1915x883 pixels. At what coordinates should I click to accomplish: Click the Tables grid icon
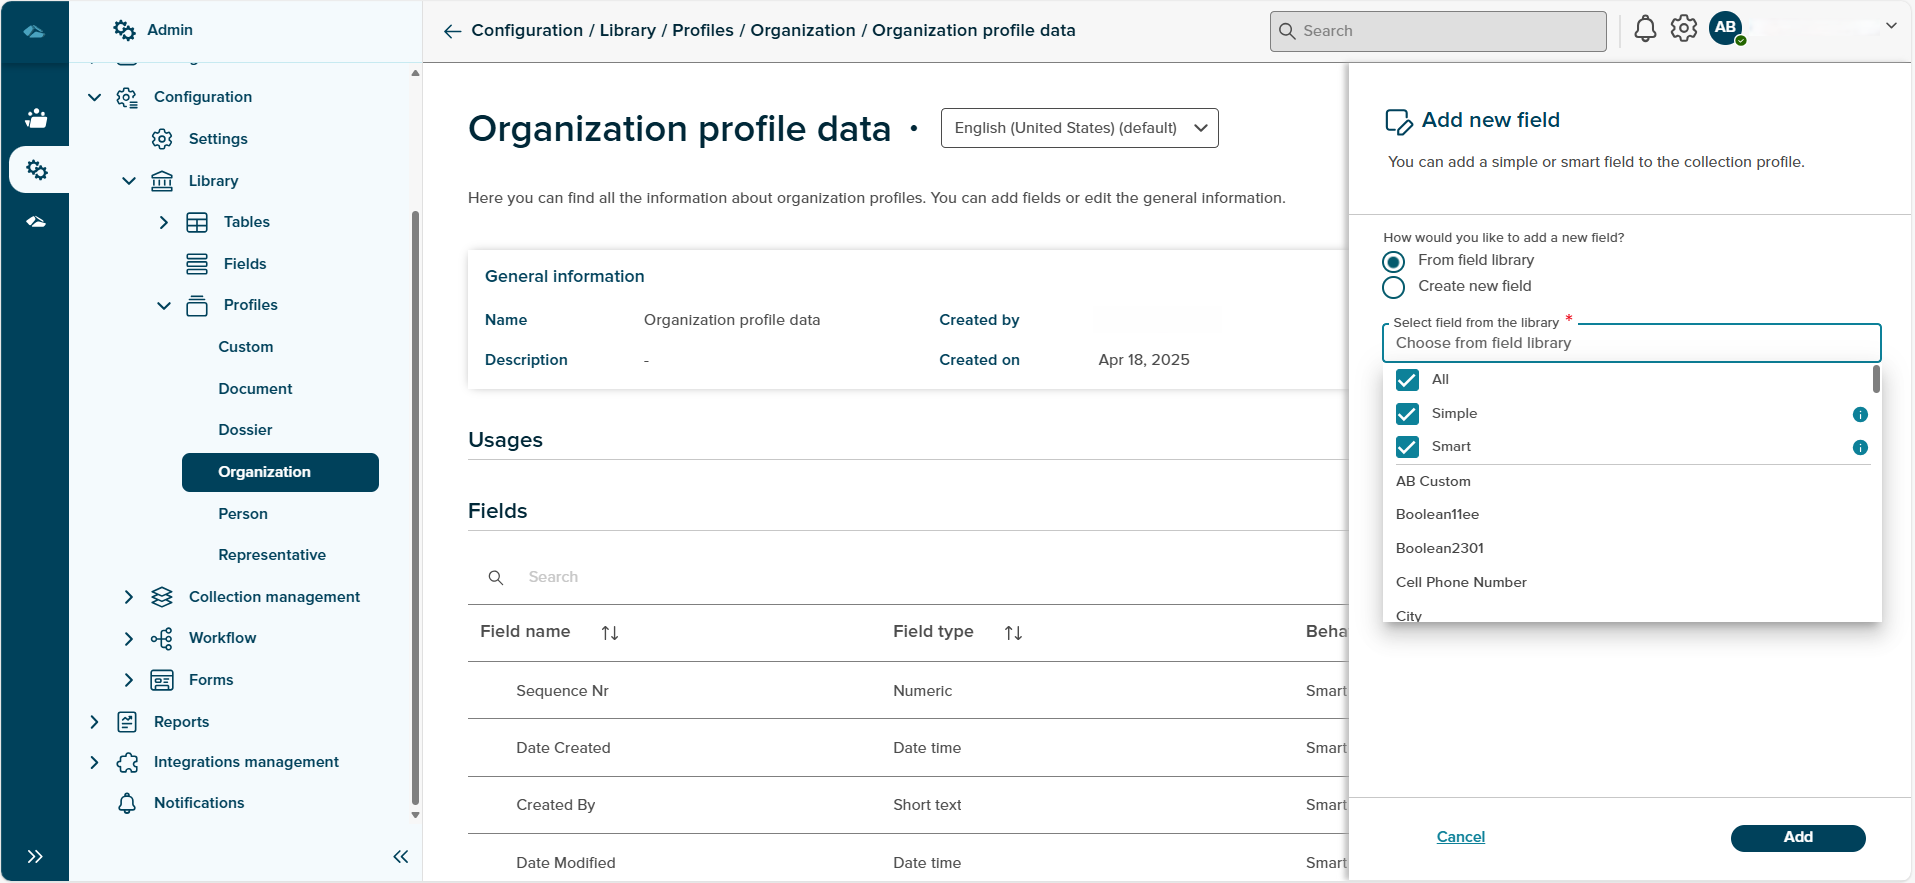(197, 222)
